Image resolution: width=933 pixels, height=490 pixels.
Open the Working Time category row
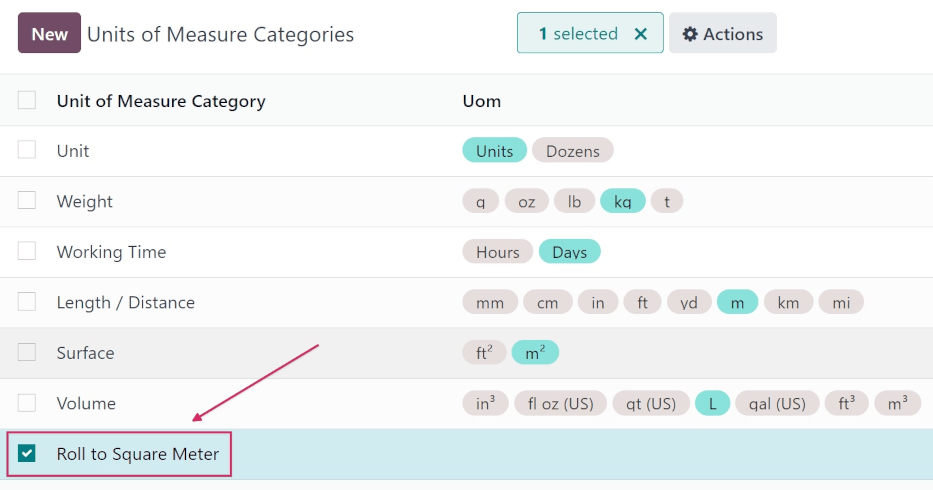click(x=111, y=252)
